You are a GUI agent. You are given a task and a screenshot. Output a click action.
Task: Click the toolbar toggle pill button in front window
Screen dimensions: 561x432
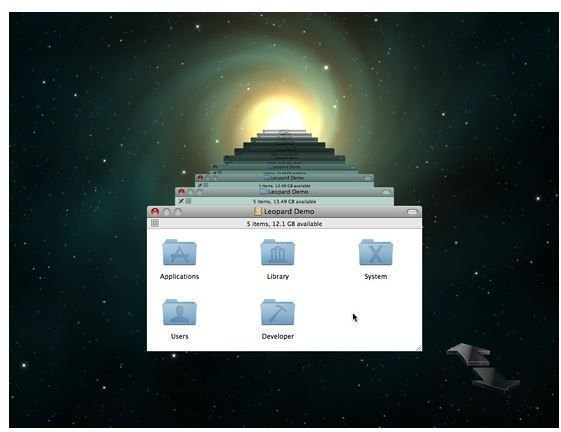pos(412,212)
